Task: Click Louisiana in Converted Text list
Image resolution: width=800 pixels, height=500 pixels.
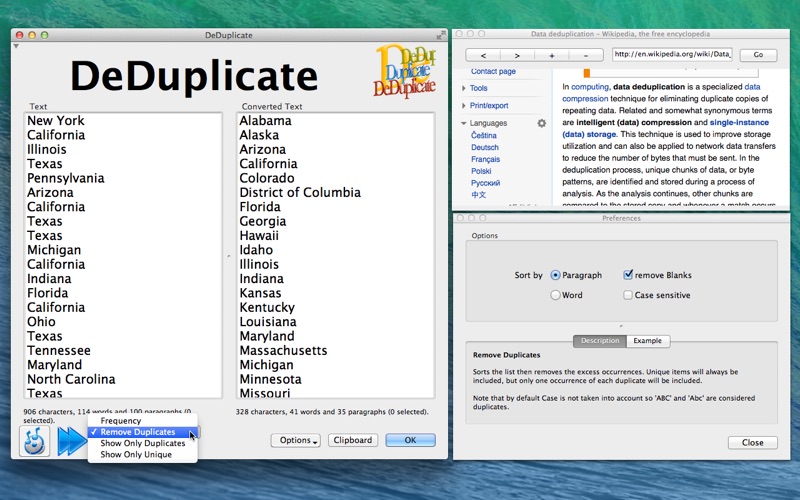Action: [x=268, y=322]
